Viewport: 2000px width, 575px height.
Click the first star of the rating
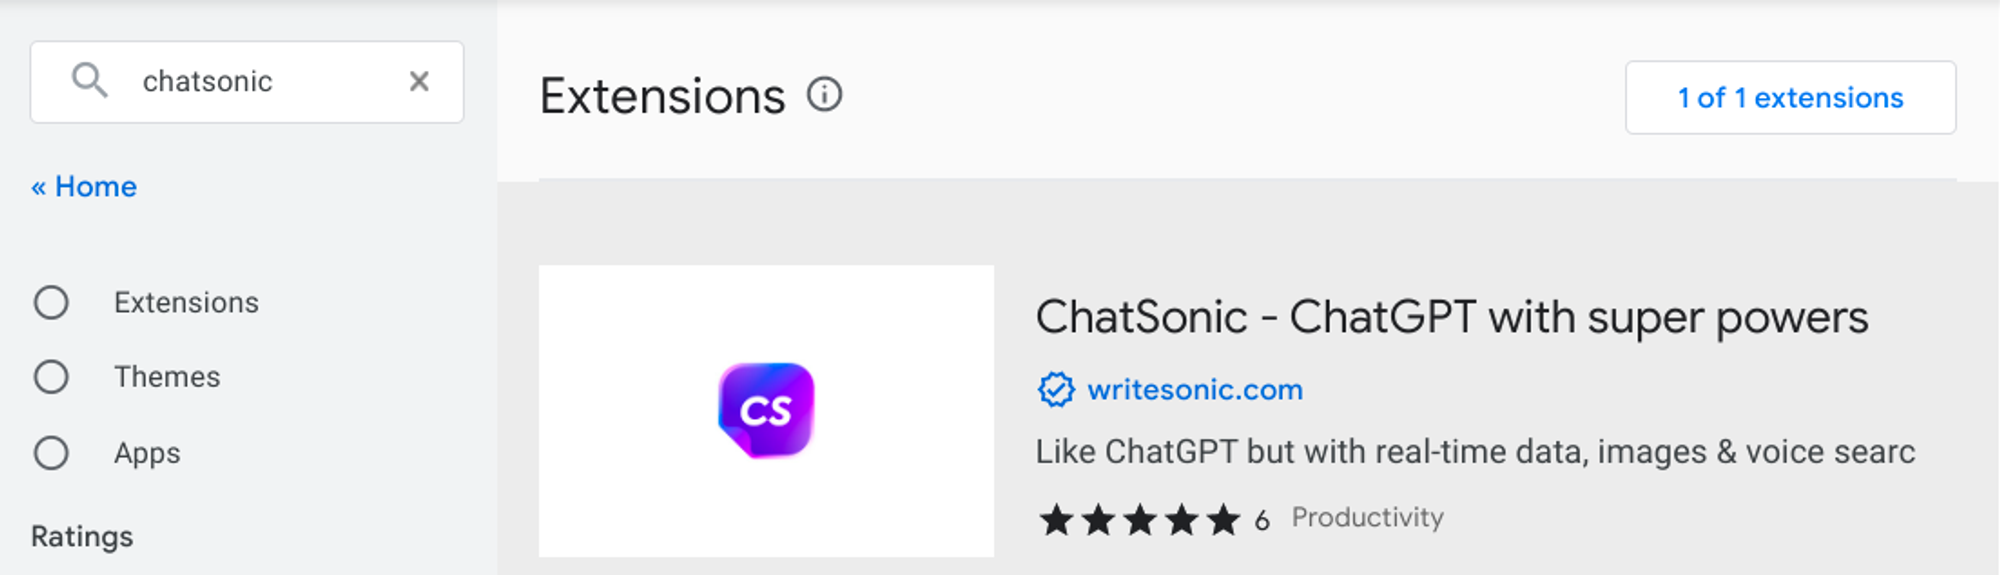[x=1056, y=520]
